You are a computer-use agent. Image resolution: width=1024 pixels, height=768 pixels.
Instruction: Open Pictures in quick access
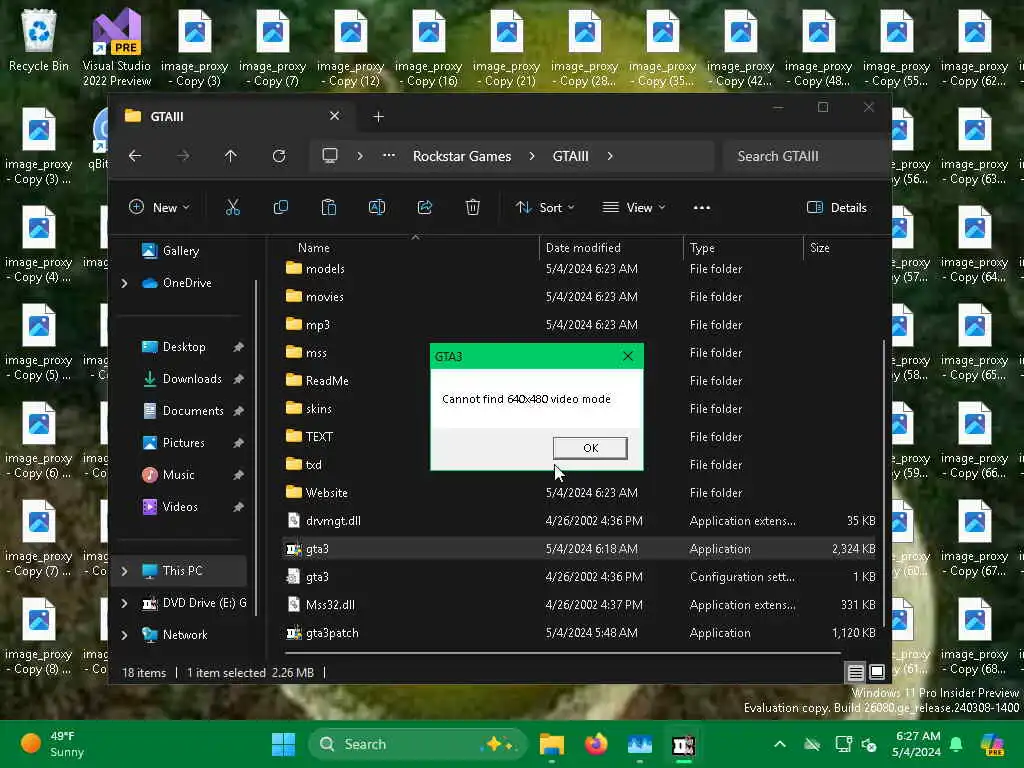(184, 443)
